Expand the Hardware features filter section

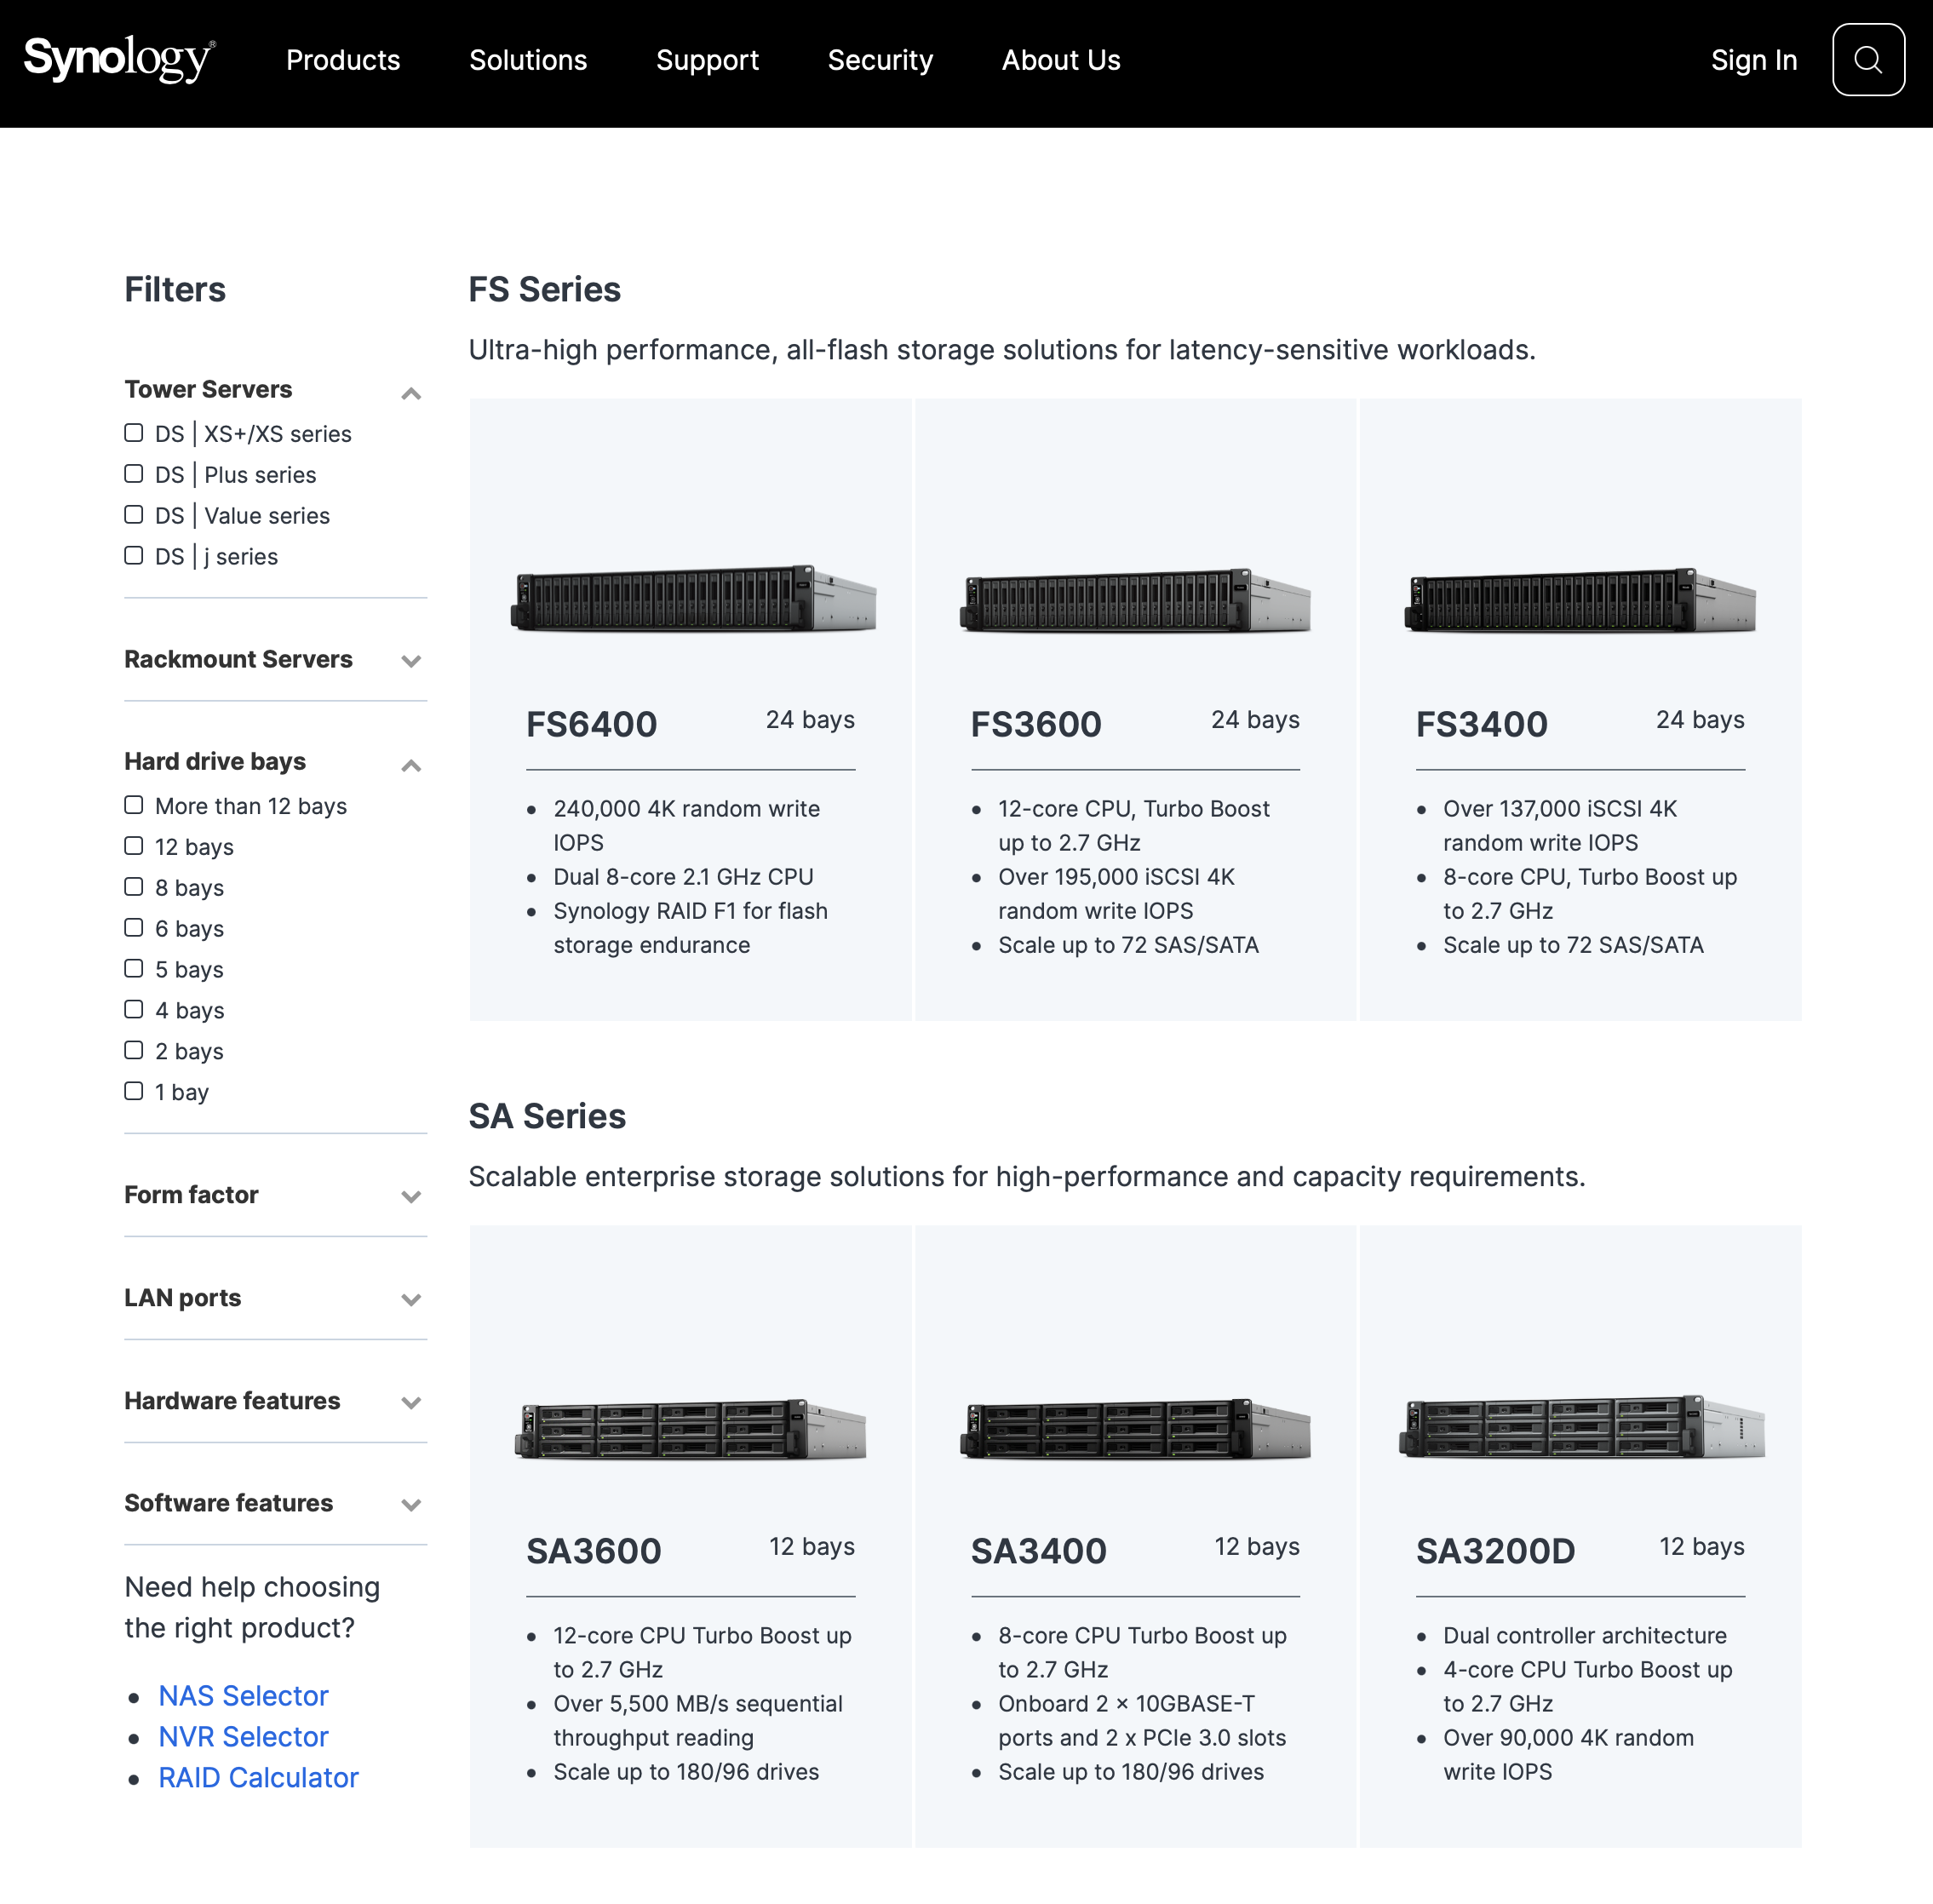(410, 1403)
